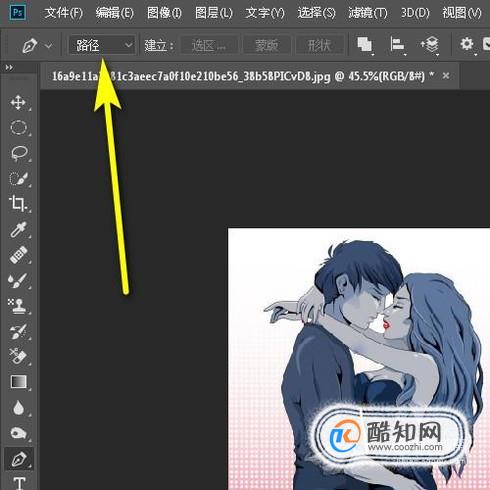Click the couple illustration on canvas

[359, 359]
